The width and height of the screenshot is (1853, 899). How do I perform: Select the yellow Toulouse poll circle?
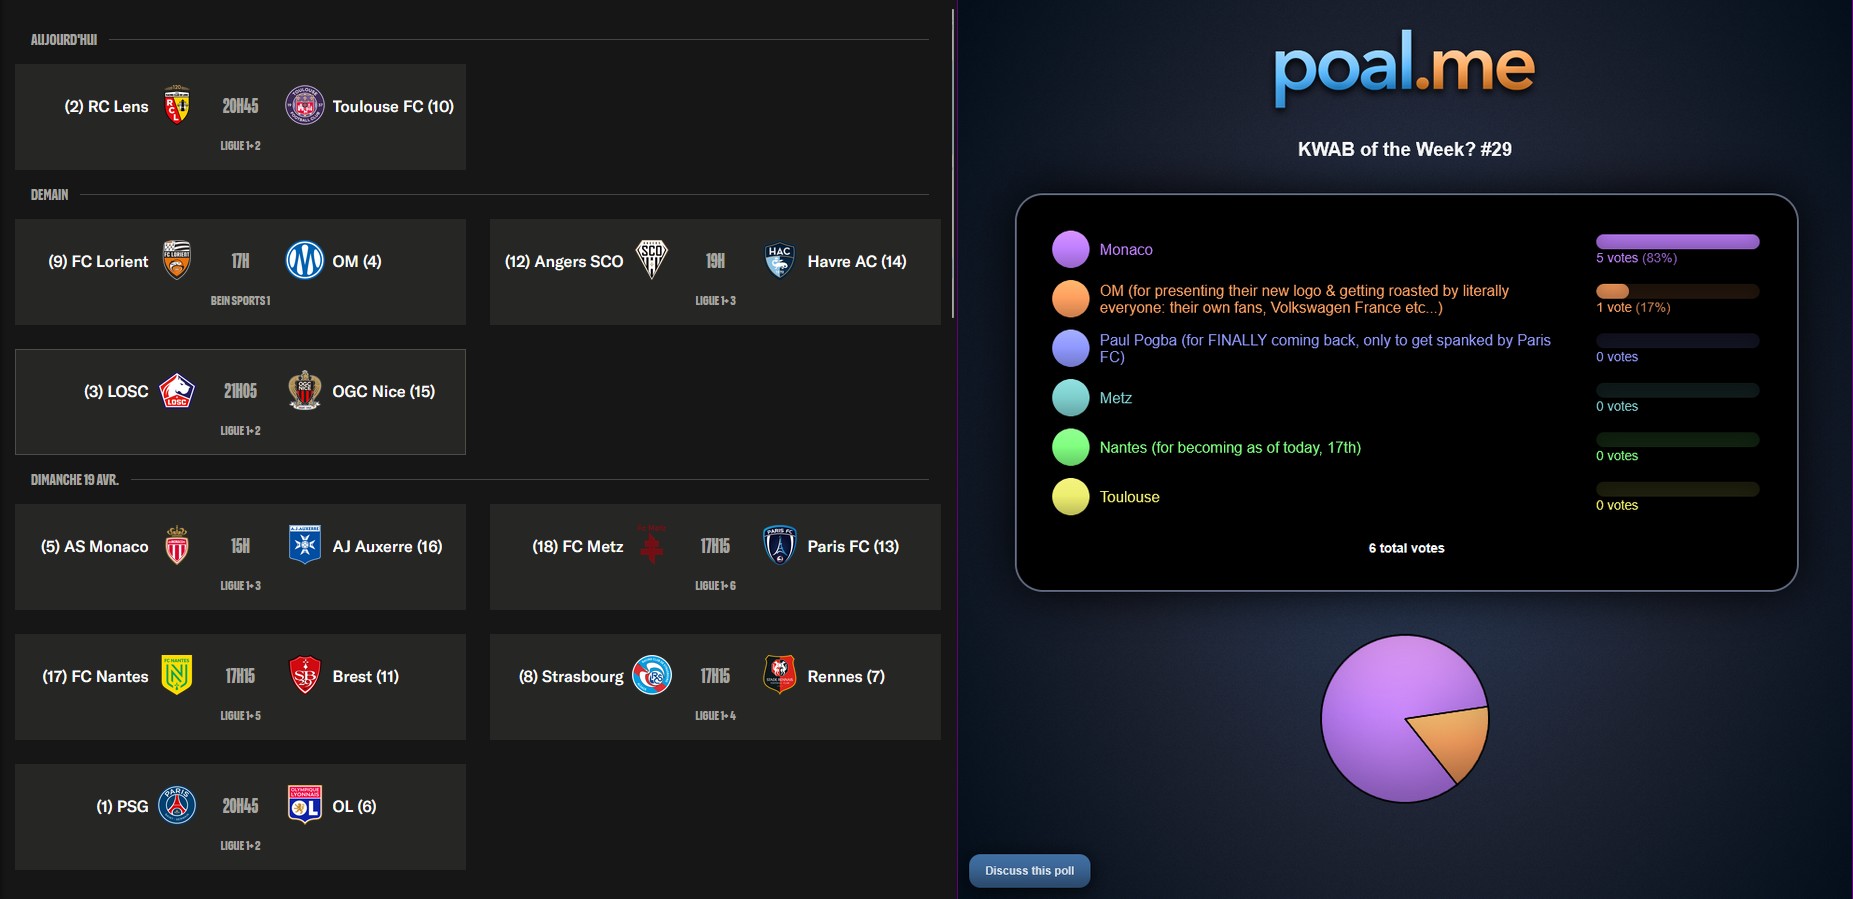coord(1070,497)
